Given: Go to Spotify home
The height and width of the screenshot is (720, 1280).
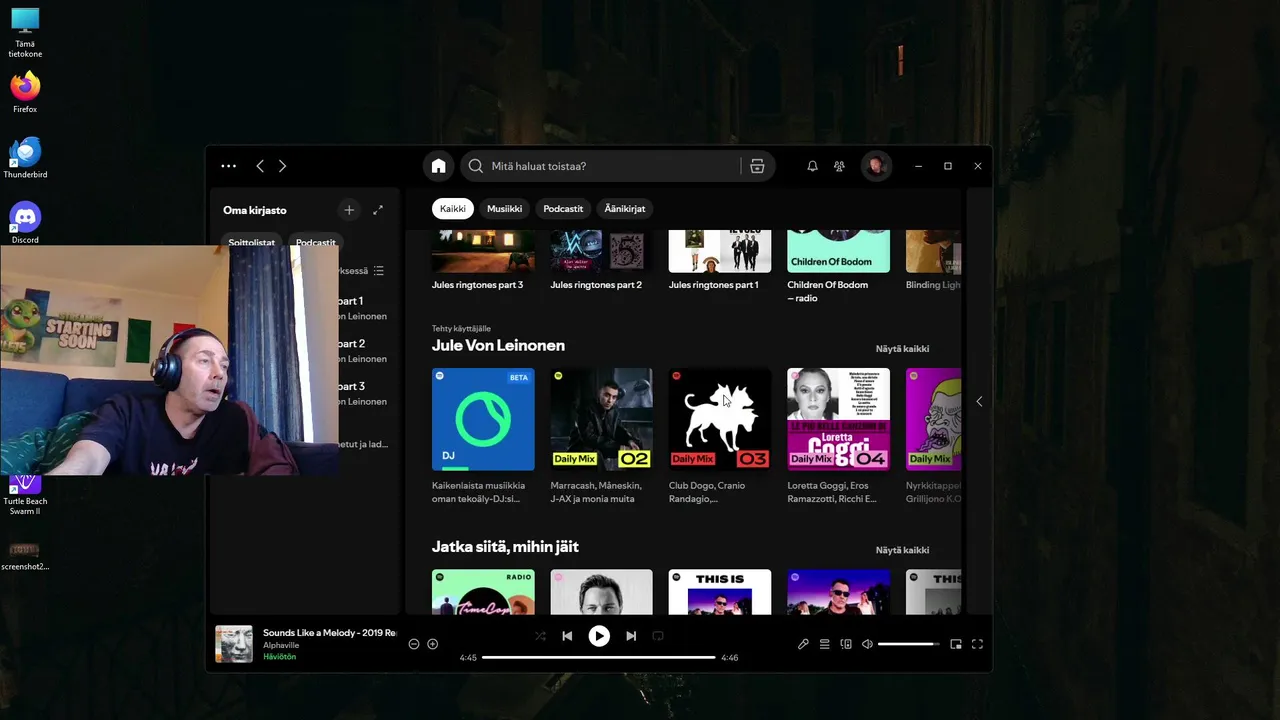Looking at the screenshot, I should [438, 166].
